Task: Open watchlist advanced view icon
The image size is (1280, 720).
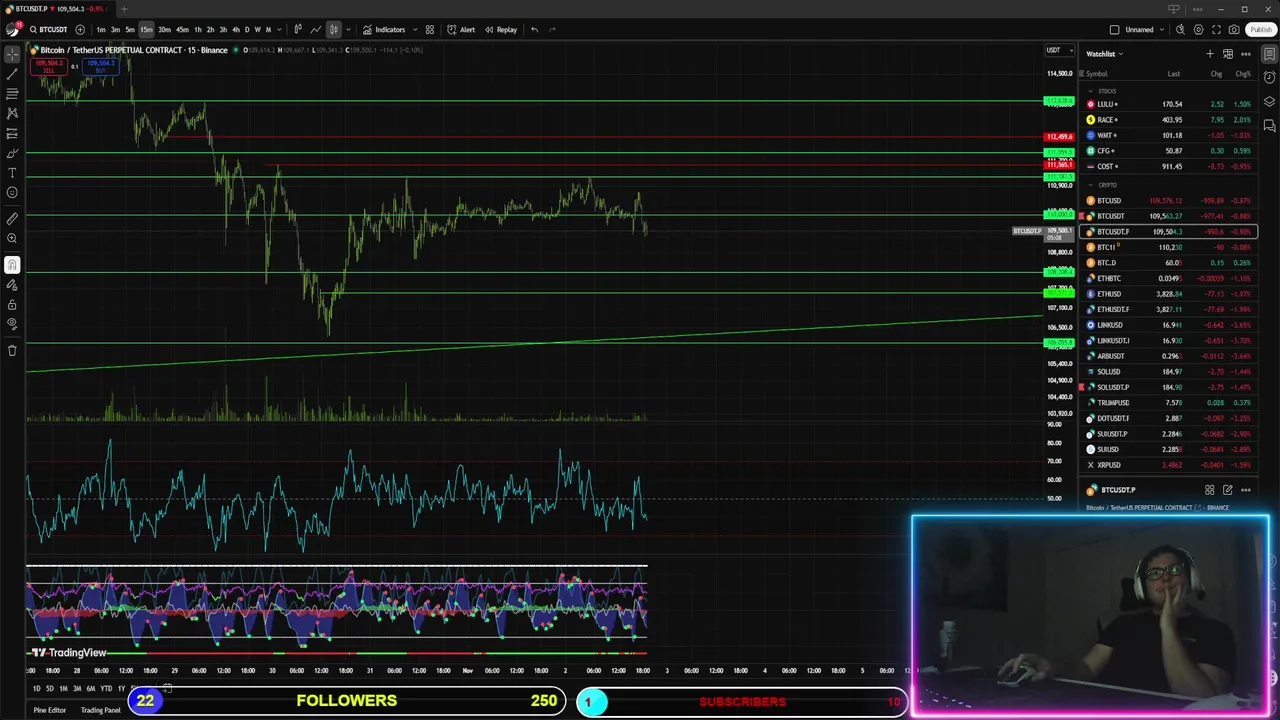Action: point(1228,54)
